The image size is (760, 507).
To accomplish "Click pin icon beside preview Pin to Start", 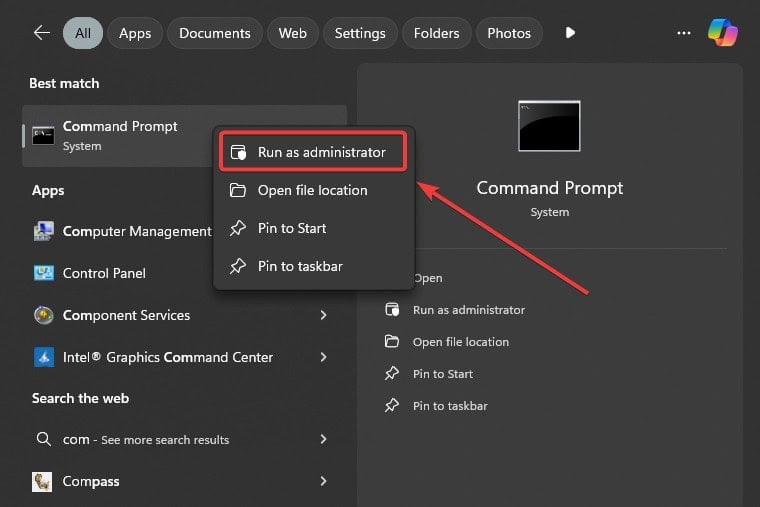I will pos(392,373).
